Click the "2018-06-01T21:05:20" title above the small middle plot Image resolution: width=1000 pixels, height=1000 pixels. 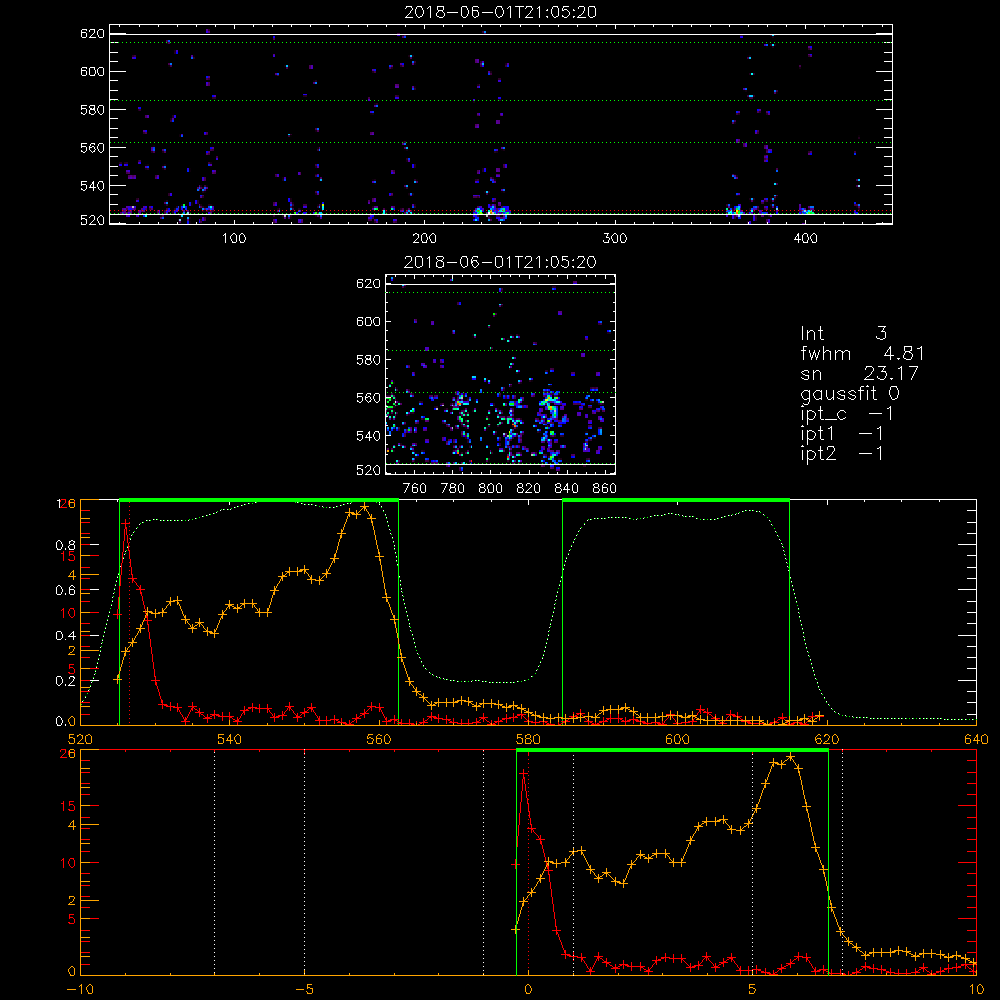click(x=501, y=261)
